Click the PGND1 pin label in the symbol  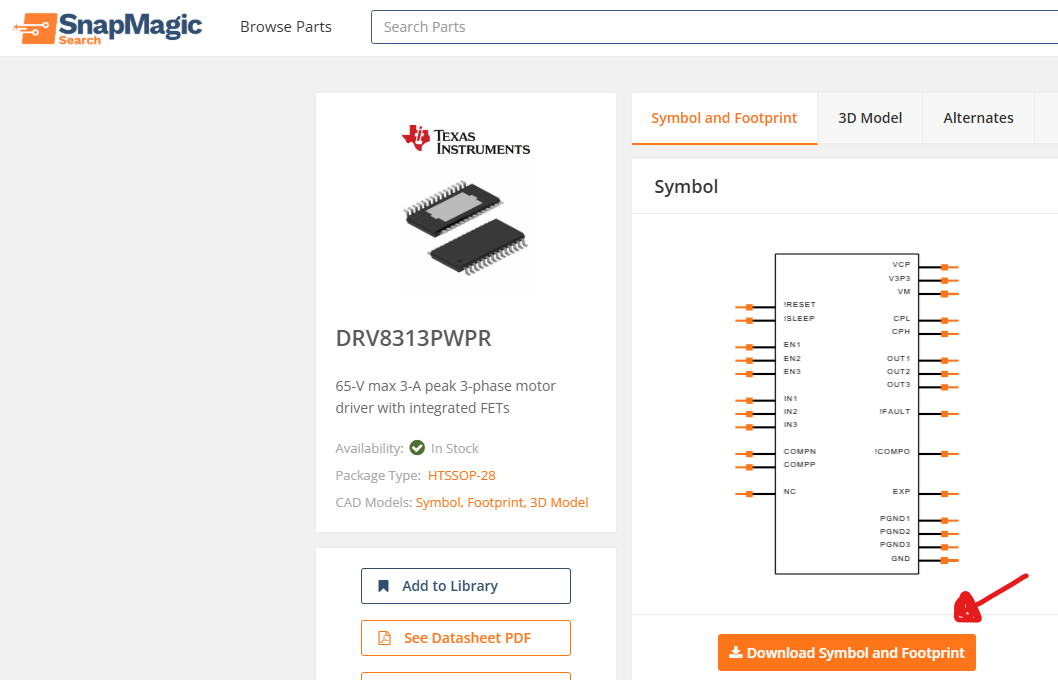895,519
